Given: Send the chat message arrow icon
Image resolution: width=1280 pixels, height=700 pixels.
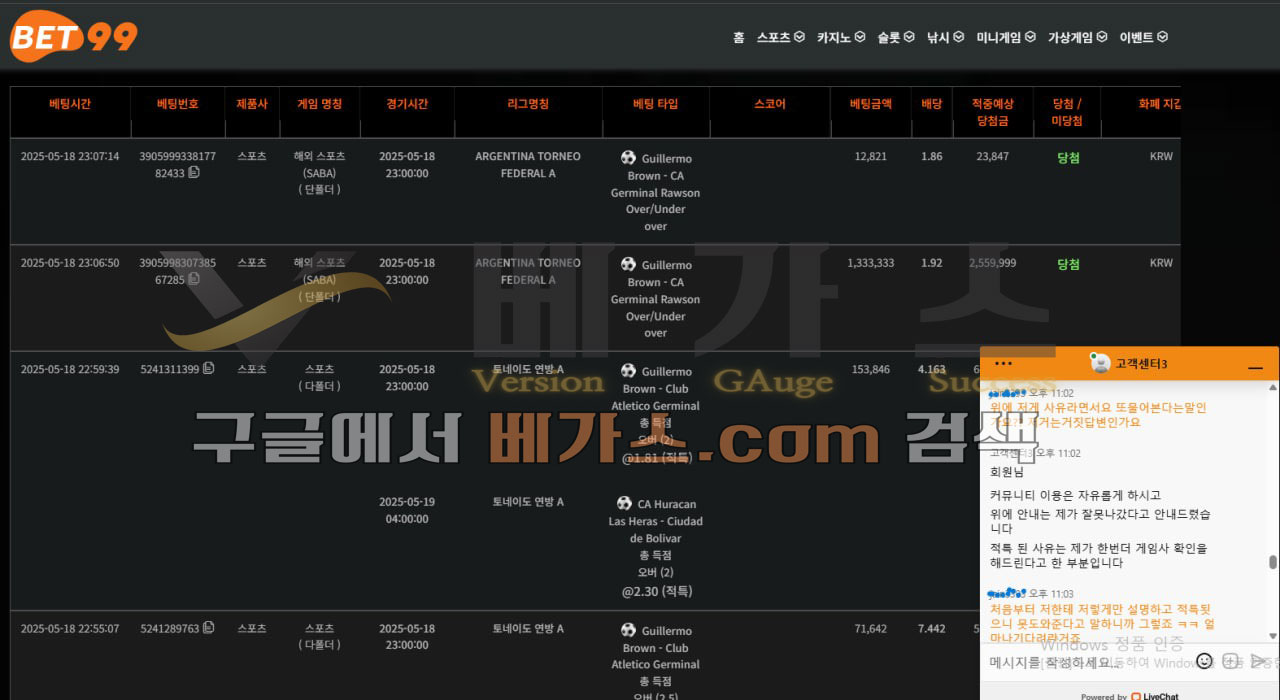Looking at the screenshot, I should [x=1259, y=661].
